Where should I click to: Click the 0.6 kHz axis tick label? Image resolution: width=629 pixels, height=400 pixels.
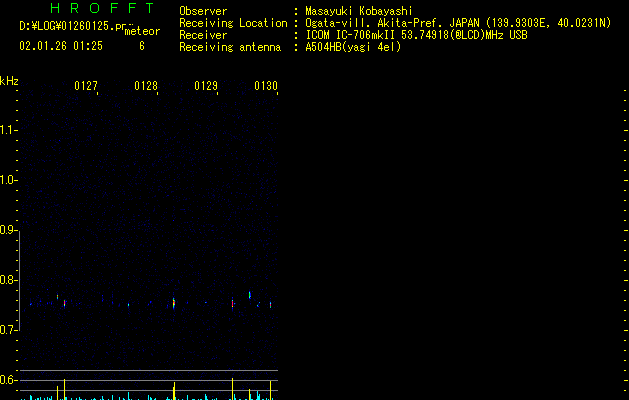click(x=8, y=380)
